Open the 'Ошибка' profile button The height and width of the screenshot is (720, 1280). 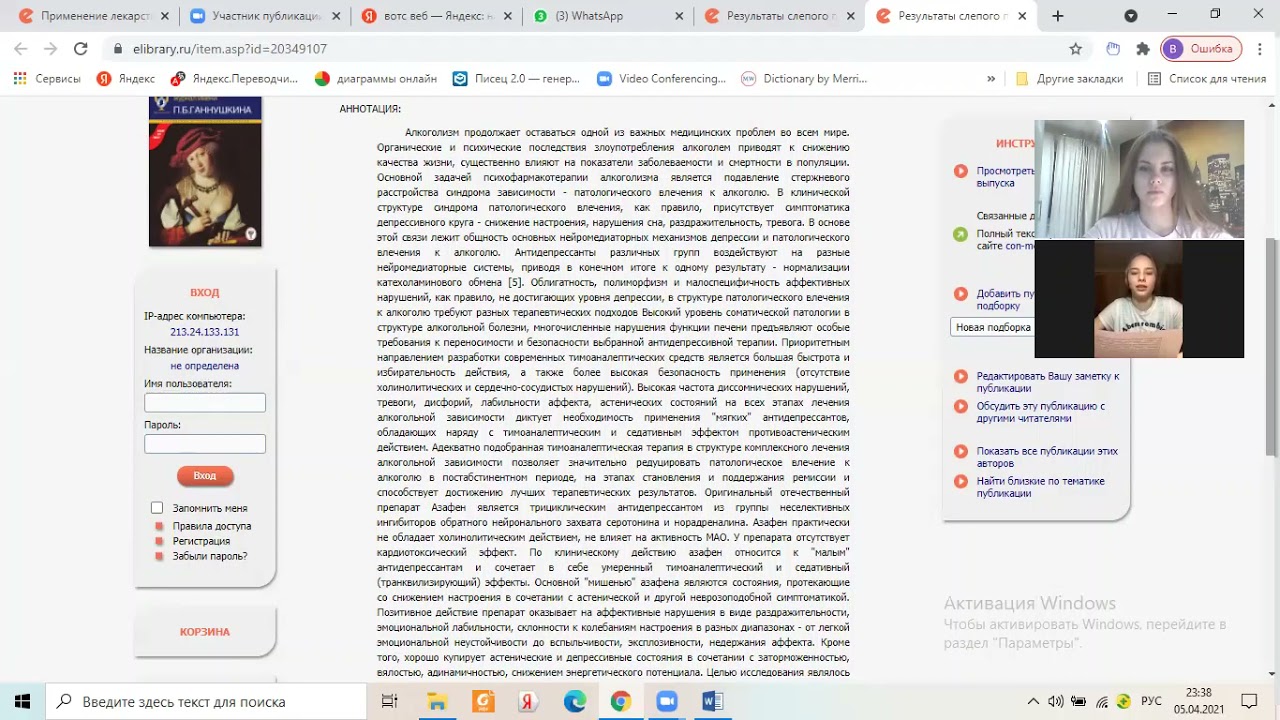coord(1201,49)
